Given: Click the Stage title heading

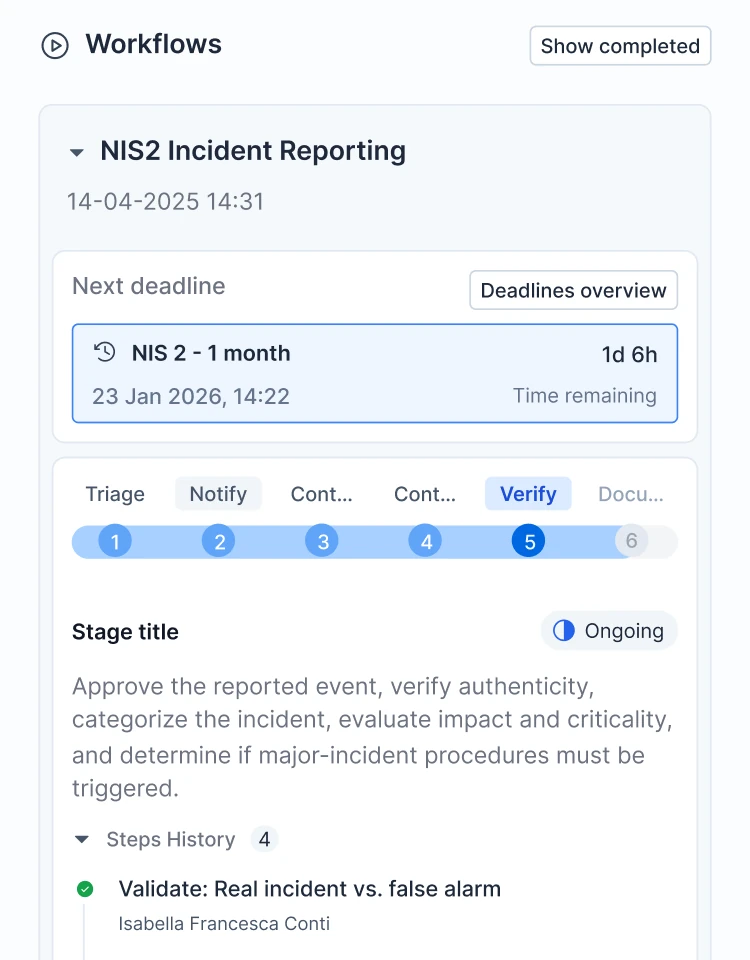Looking at the screenshot, I should tap(126, 632).
